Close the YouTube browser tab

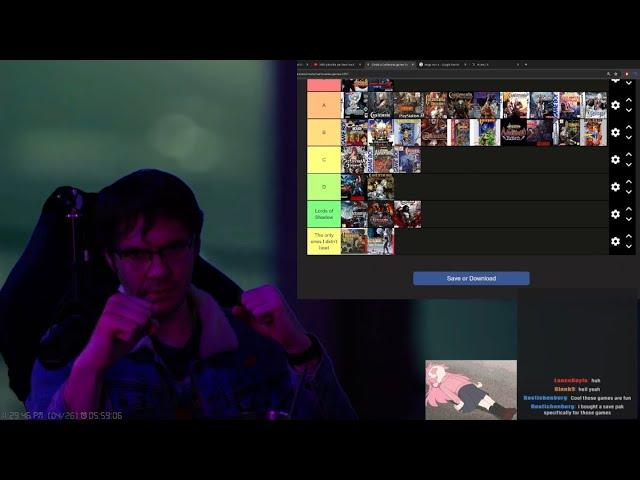tap(360, 64)
